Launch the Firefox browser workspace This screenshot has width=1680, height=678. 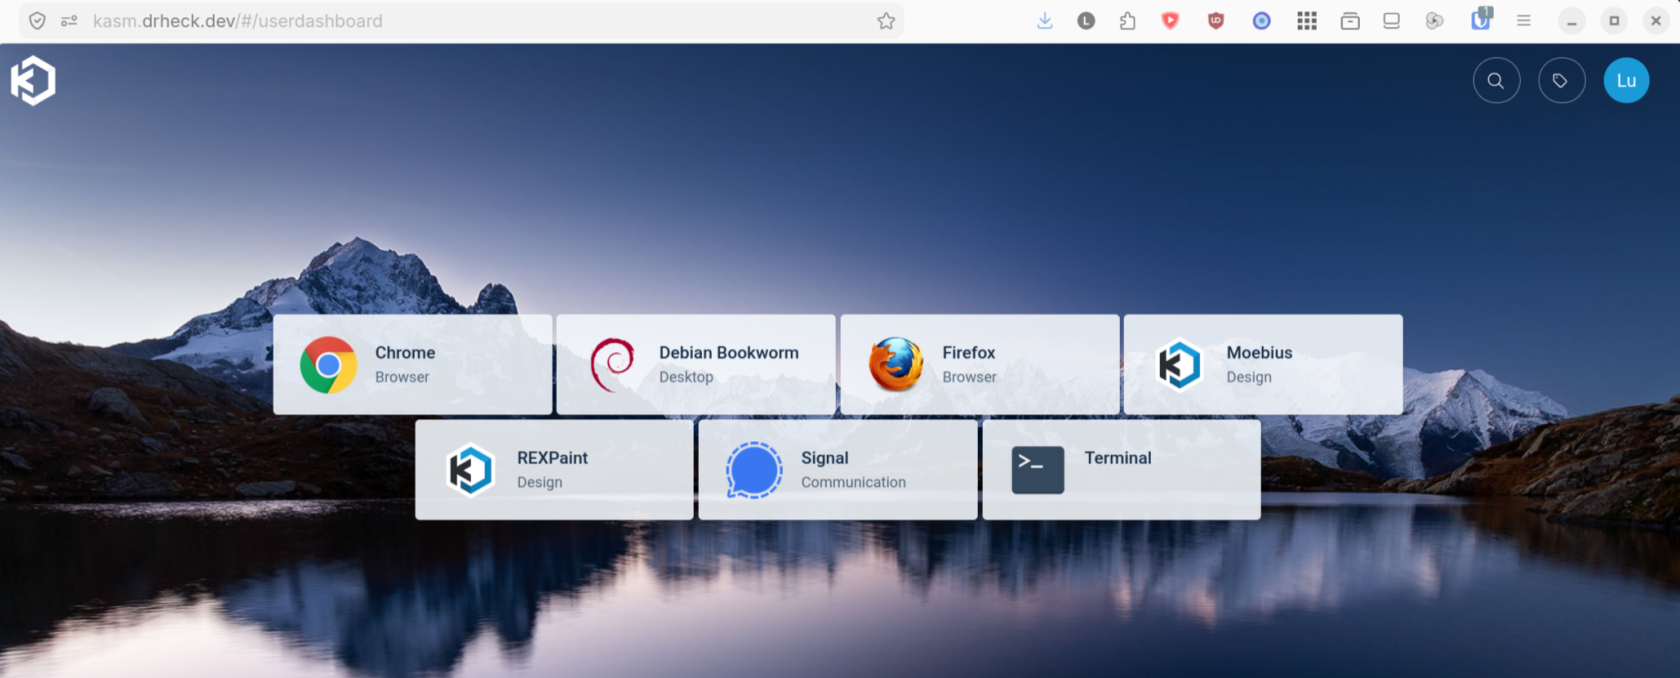[980, 364]
